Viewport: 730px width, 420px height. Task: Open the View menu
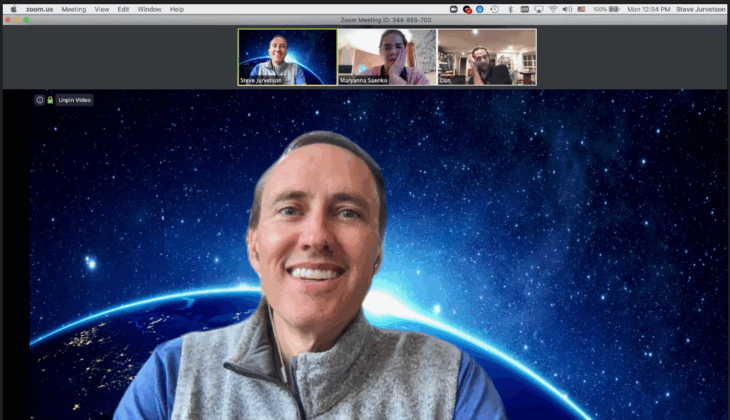pos(101,9)
